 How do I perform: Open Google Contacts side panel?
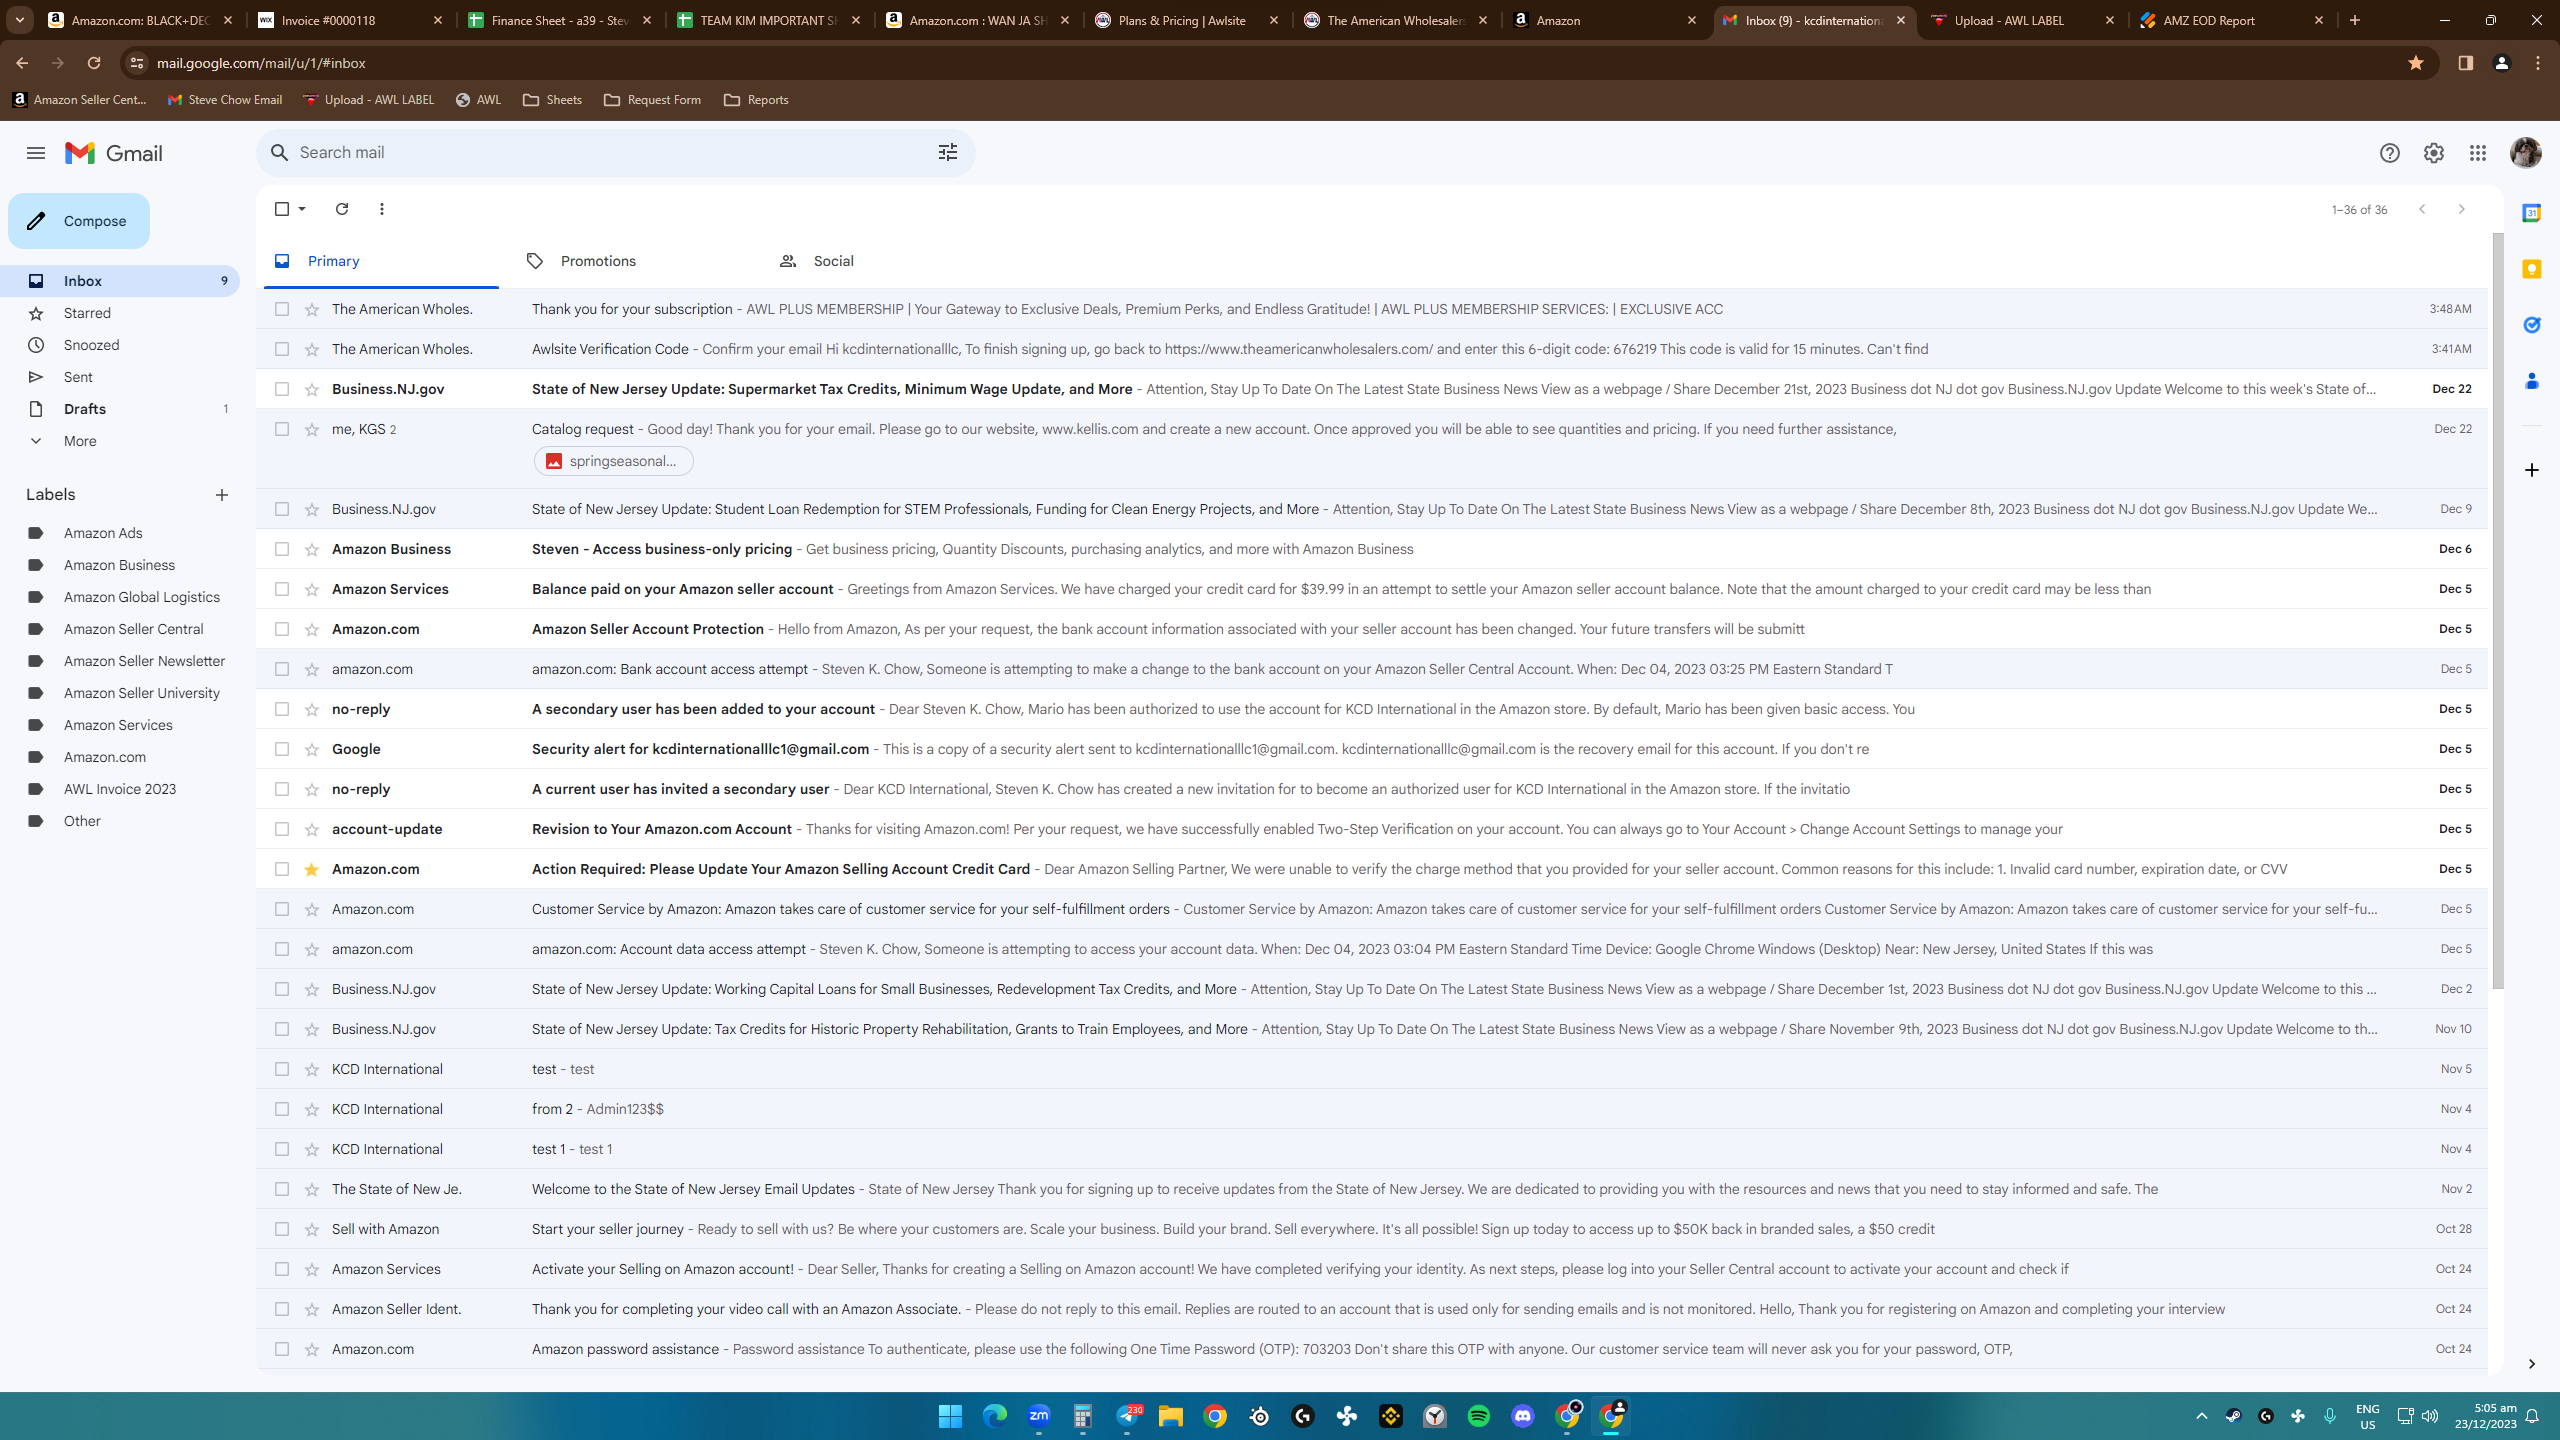[x=2531, y=381]
